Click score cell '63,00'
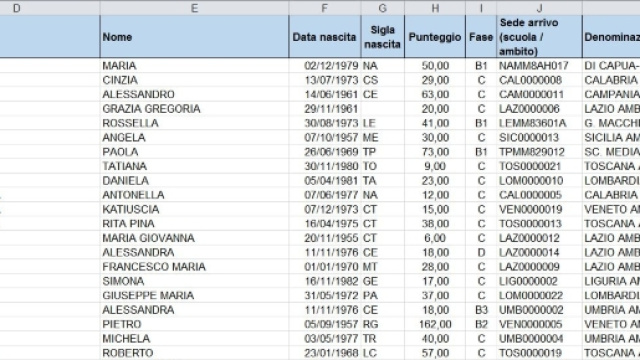This screenshot has height=360, width=640. tap(435, 94)
